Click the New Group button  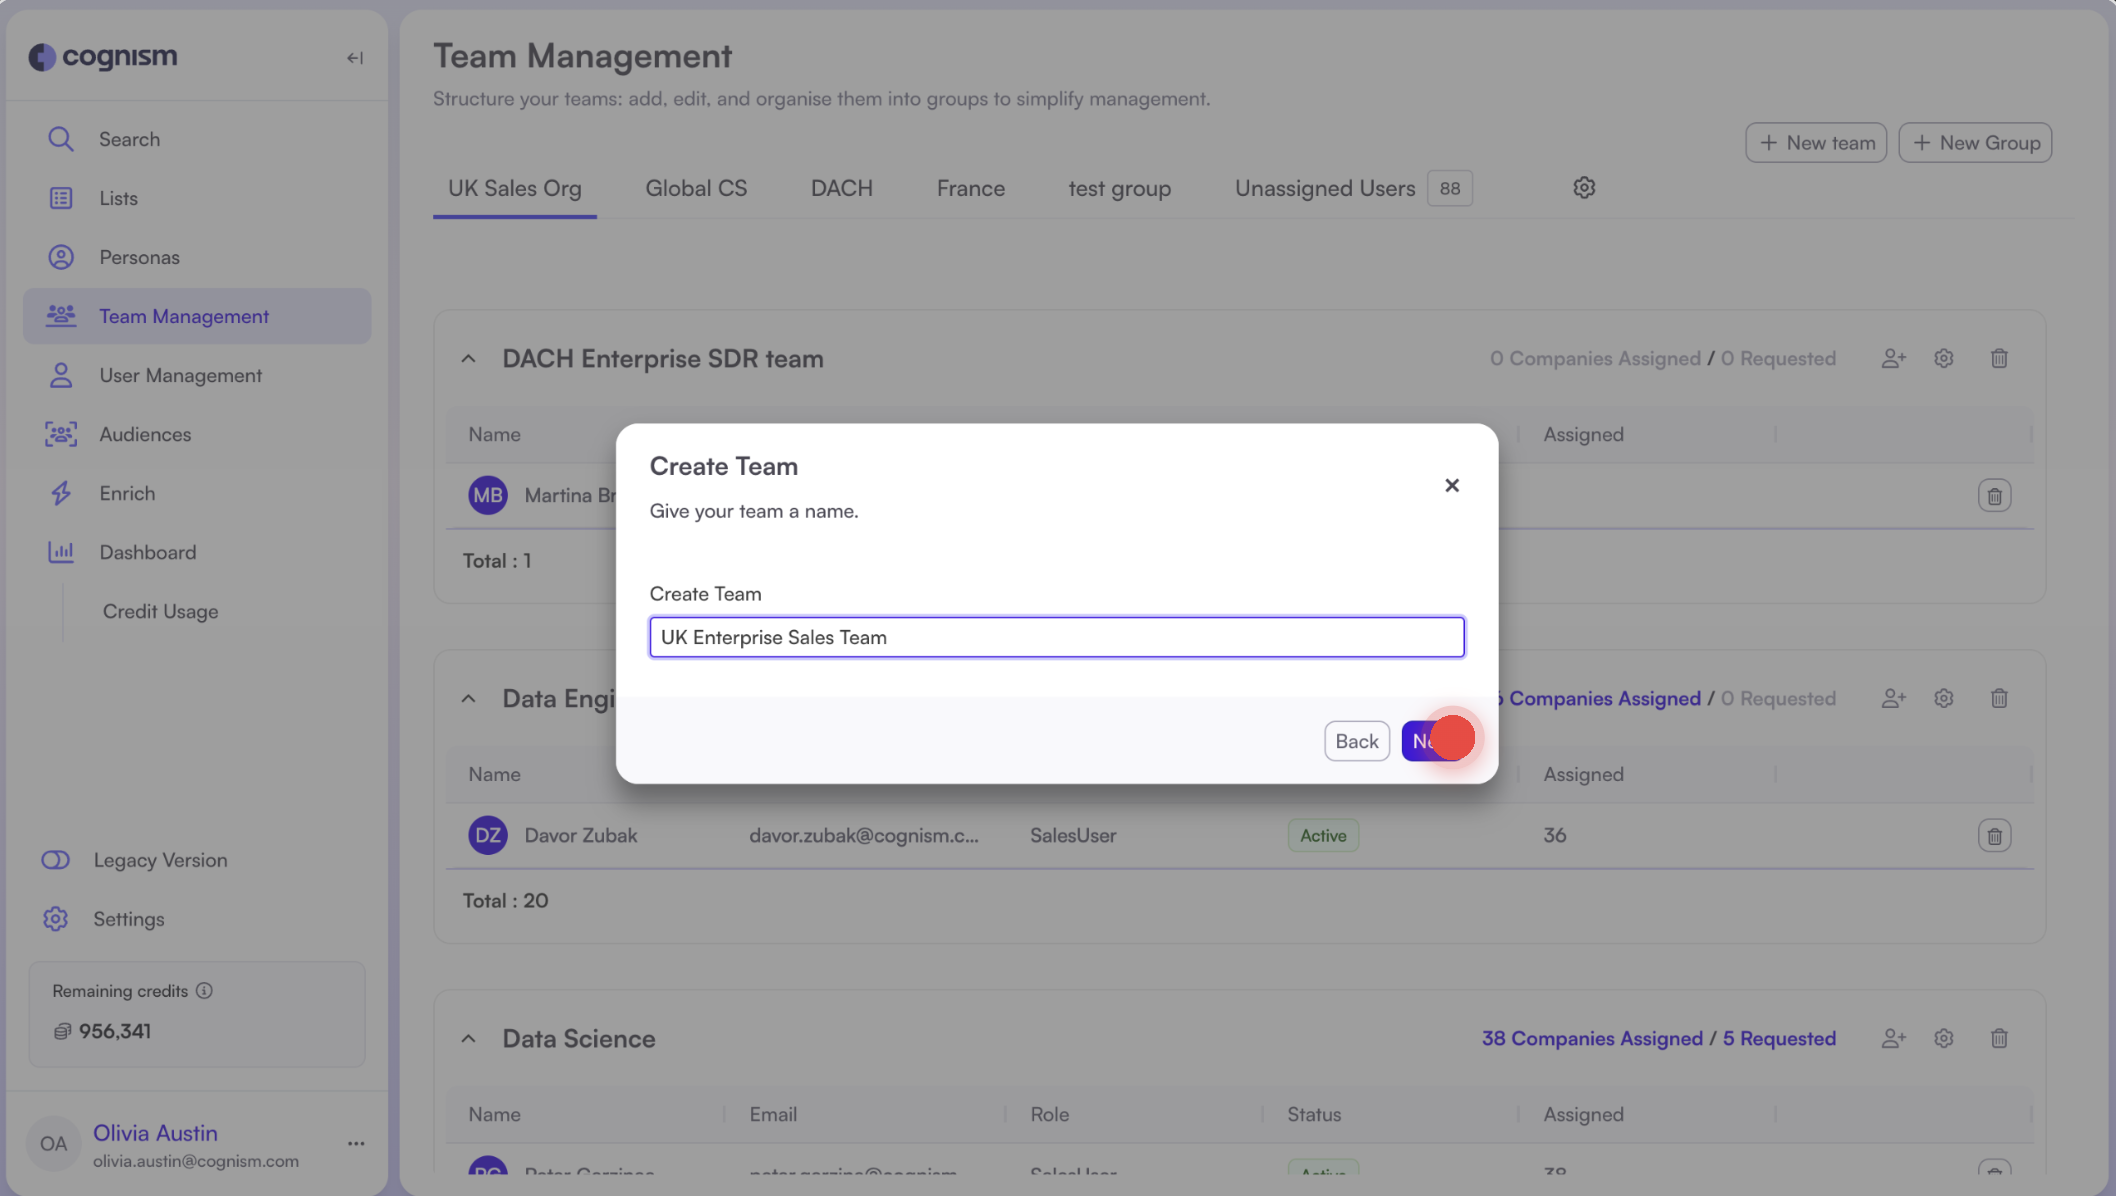pos(1974,142)
